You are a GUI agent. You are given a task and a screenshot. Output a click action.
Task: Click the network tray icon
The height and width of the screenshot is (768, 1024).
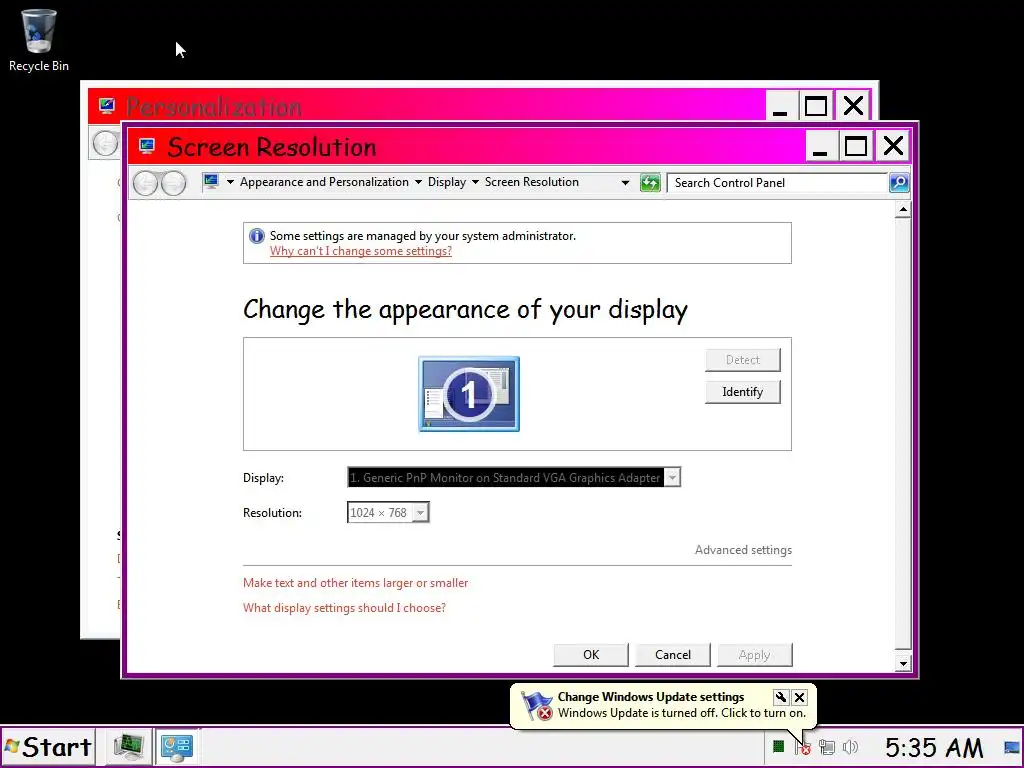pyautogui.click(x=827, y=747)
